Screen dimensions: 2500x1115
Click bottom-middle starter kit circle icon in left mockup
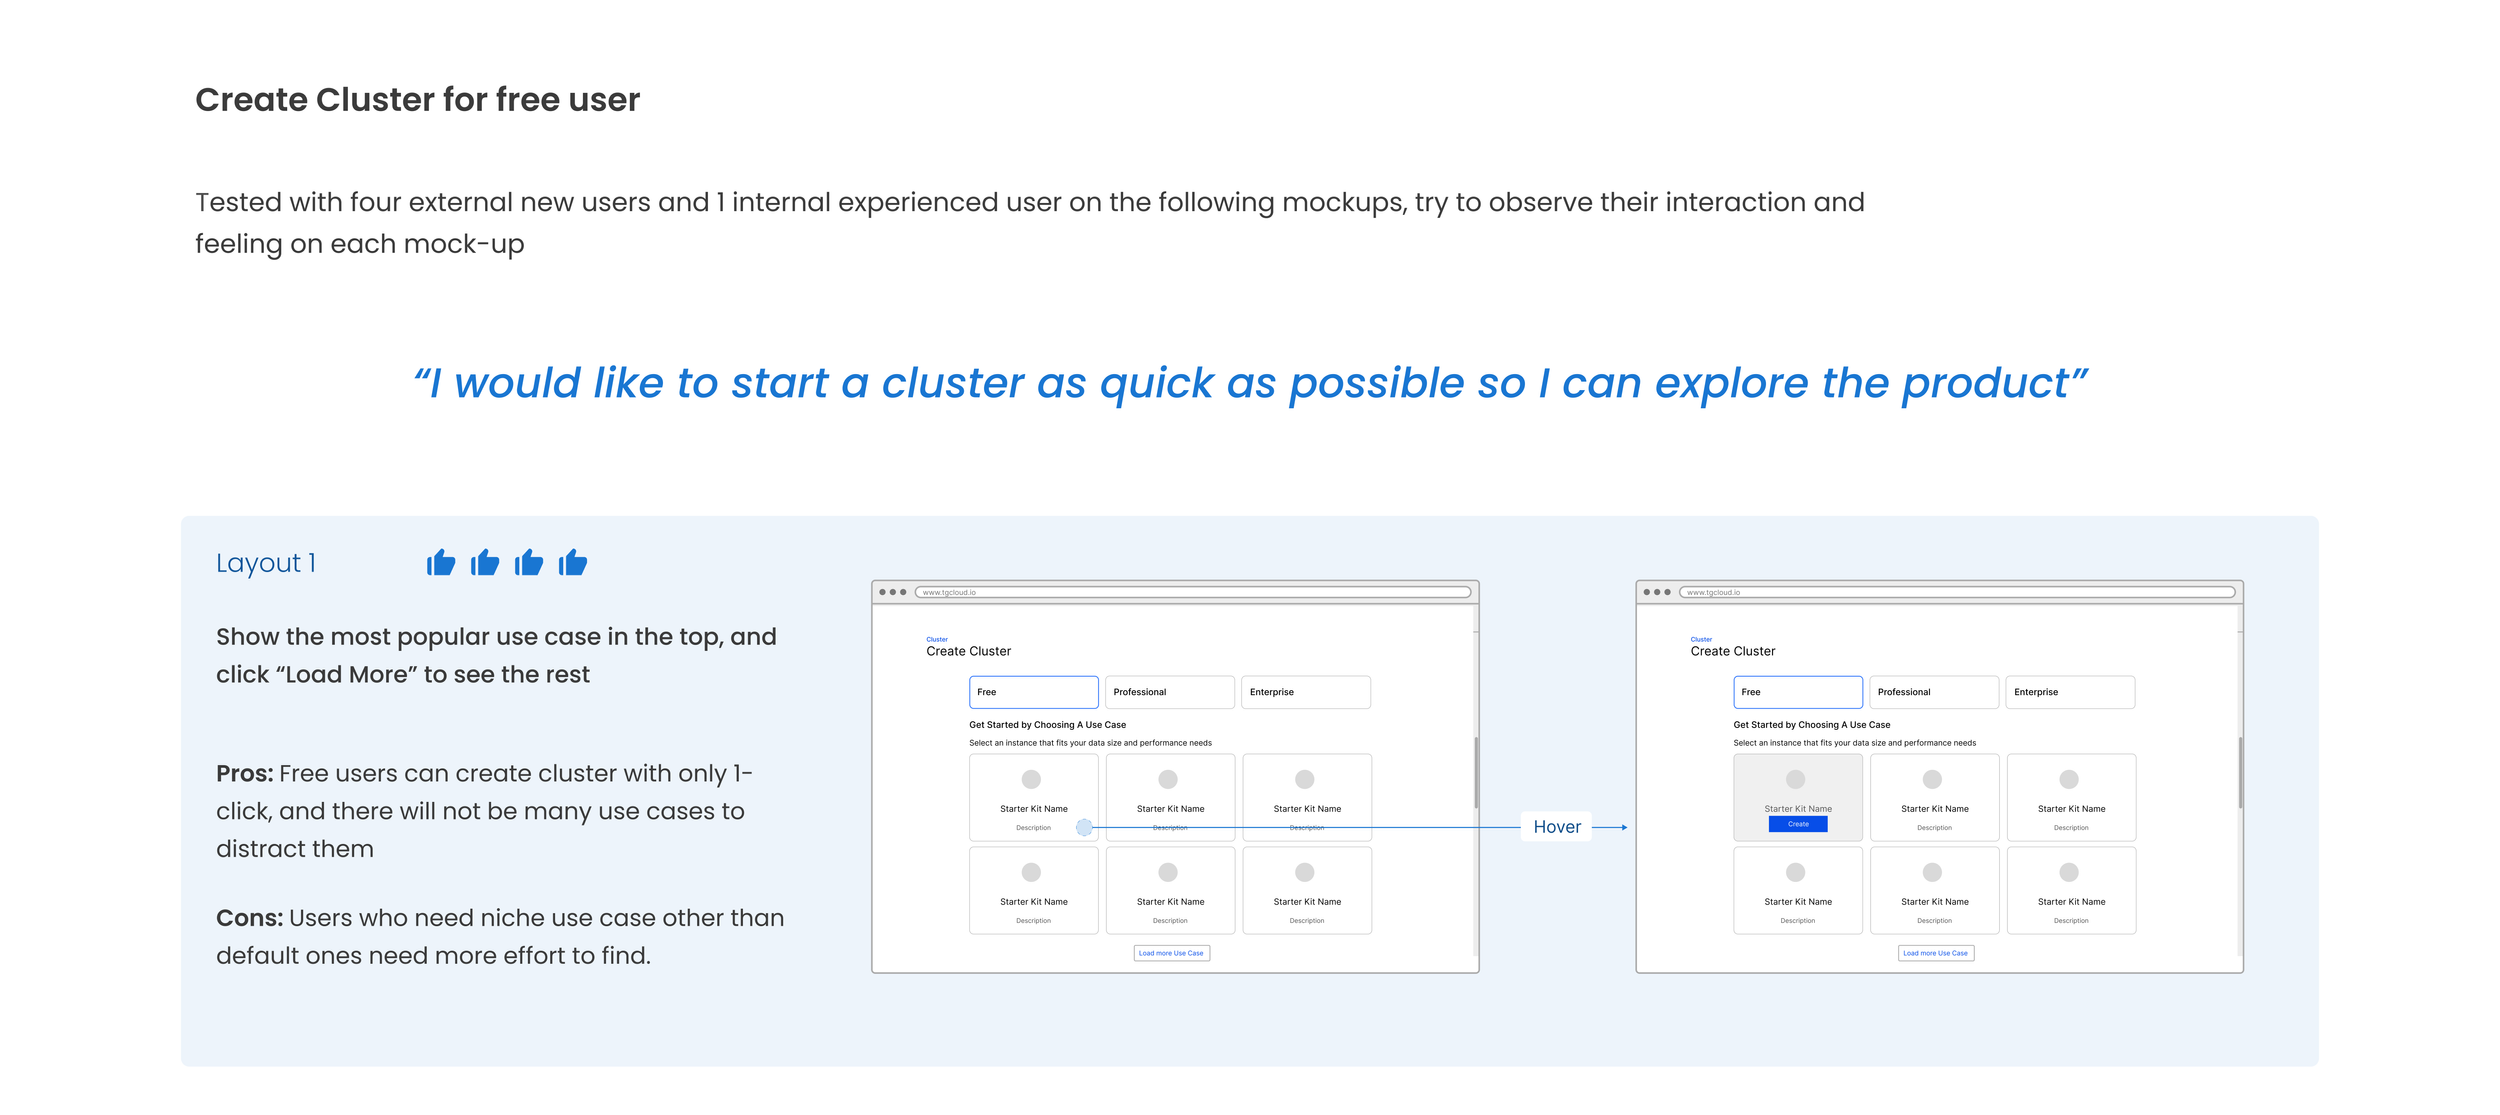pyautogui.click(x=1168, y=872)
